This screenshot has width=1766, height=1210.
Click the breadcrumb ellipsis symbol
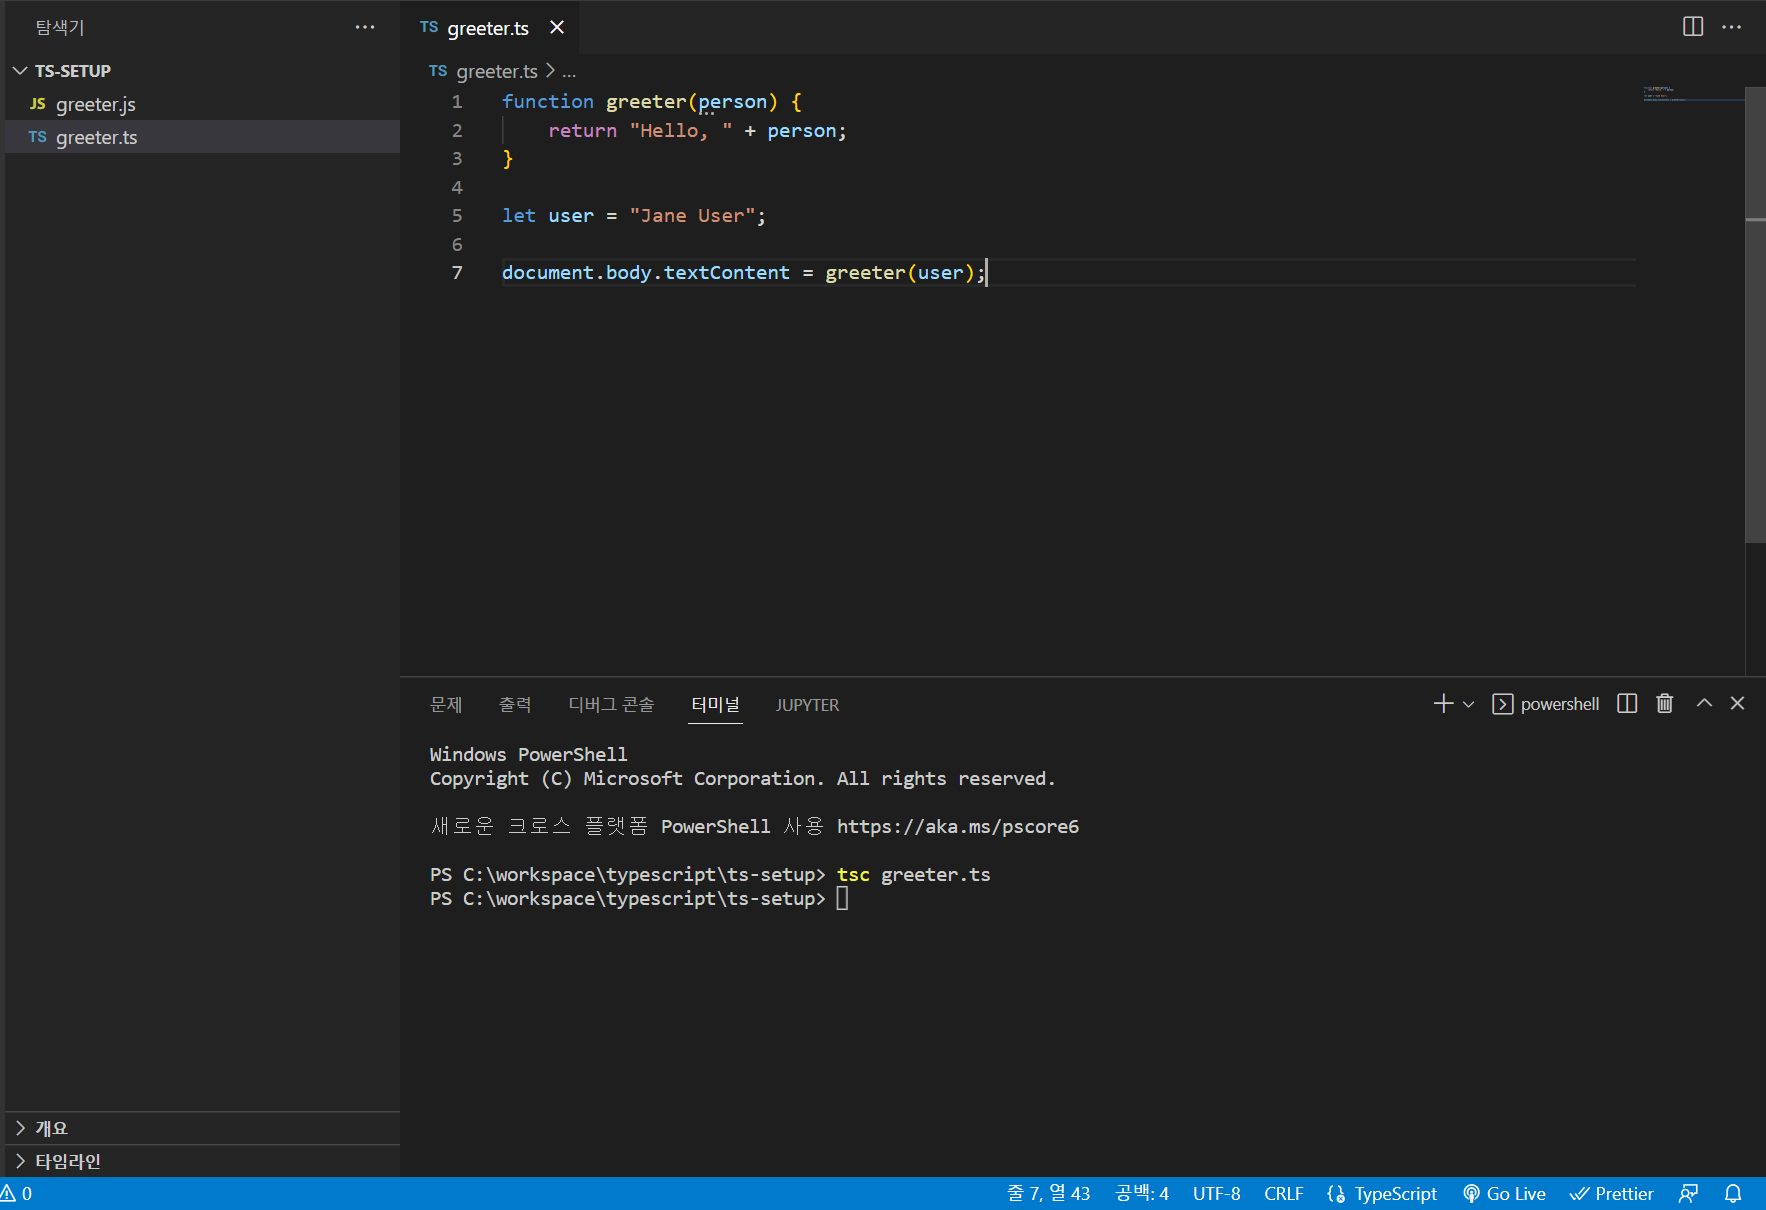click(x=569, y=72)
